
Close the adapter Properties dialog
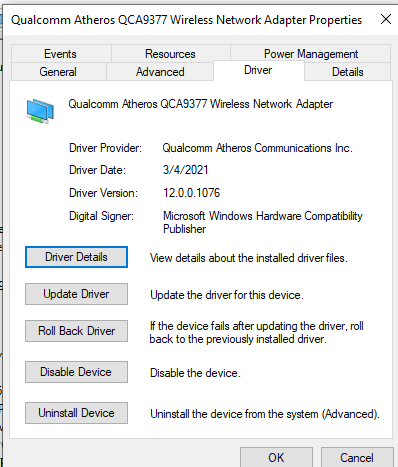point(386,19)
